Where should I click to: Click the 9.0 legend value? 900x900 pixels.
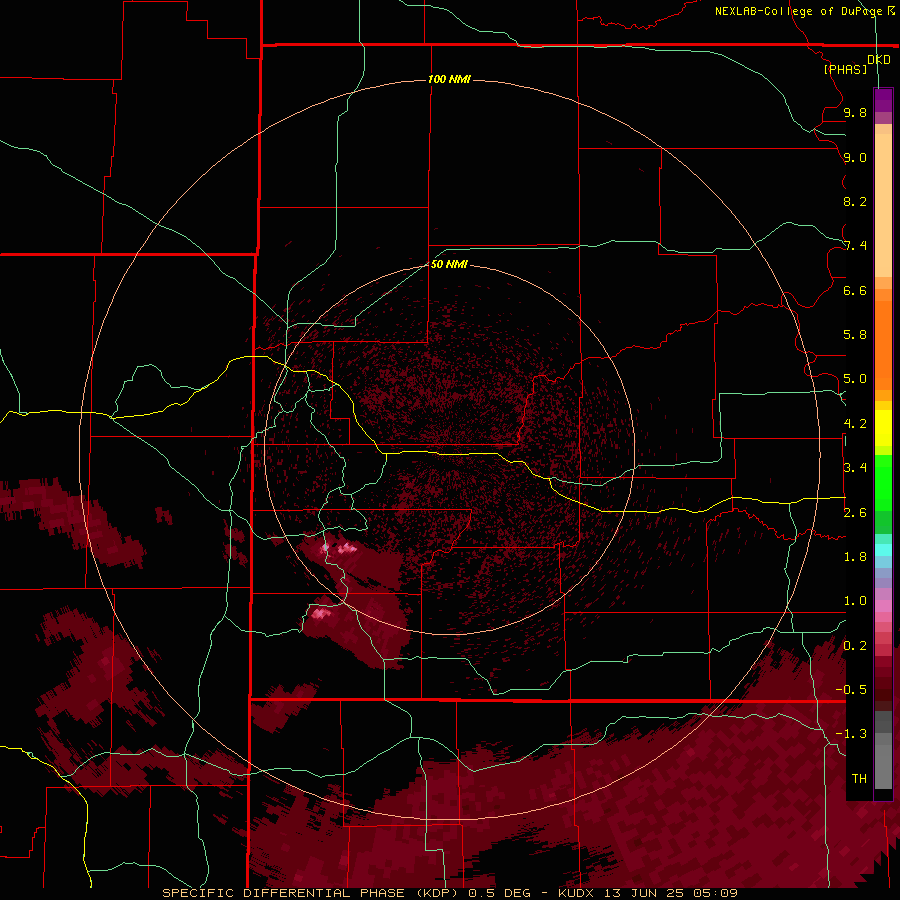tap(855, 157)
